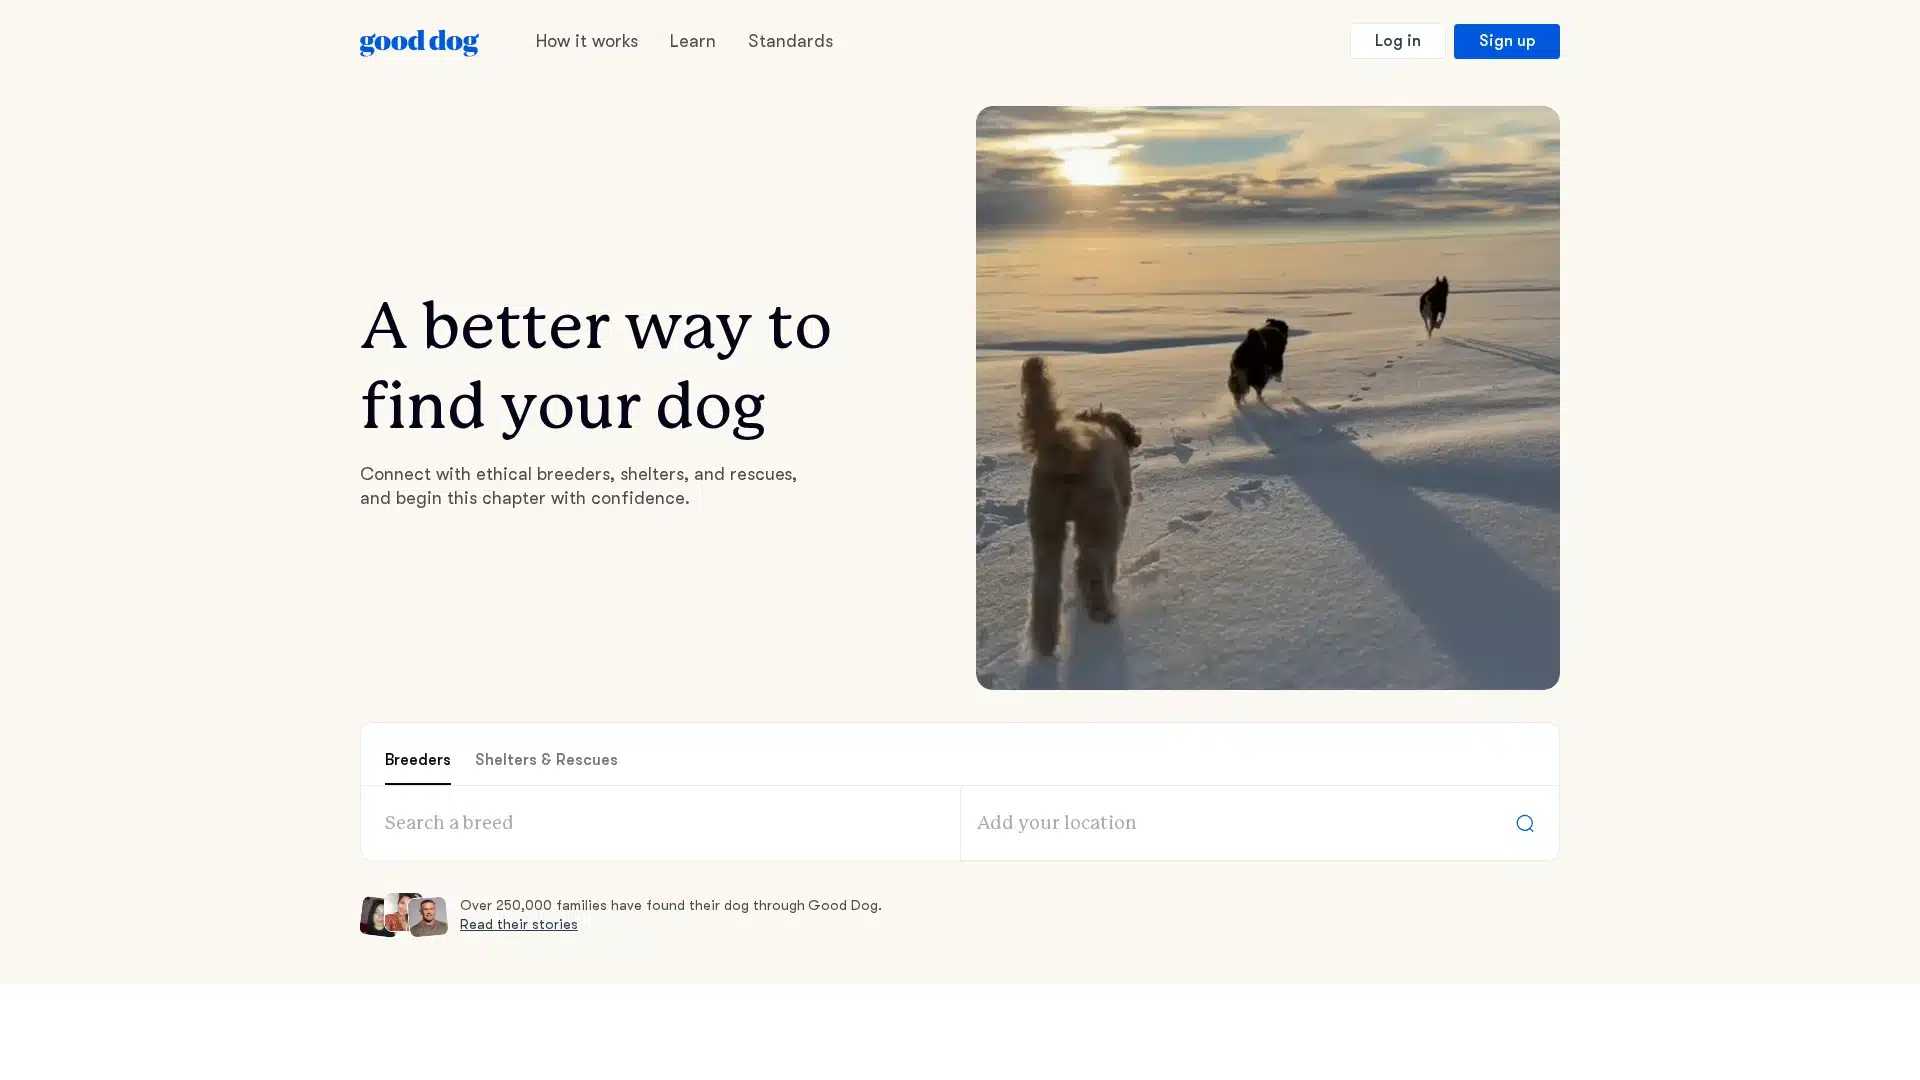Open the Read their stories link

click(x=518, y=925)
